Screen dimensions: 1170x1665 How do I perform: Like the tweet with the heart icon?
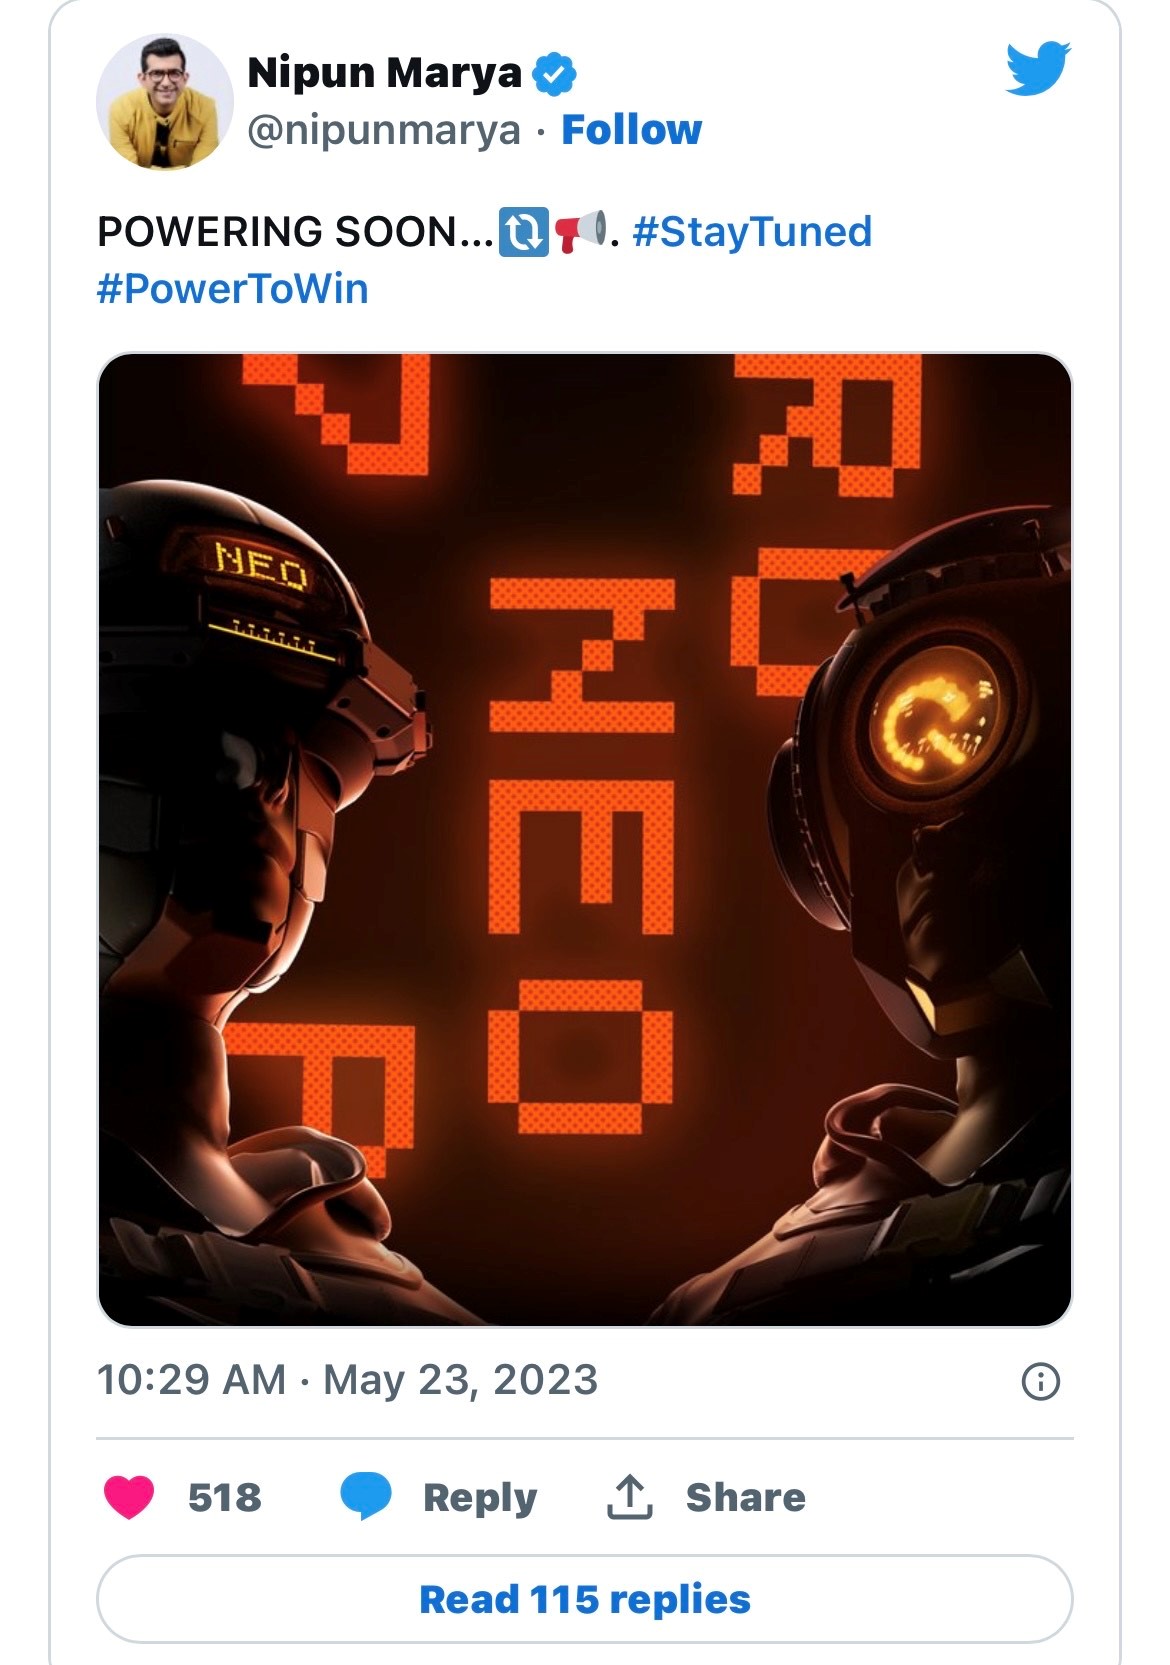point(129,1497)
